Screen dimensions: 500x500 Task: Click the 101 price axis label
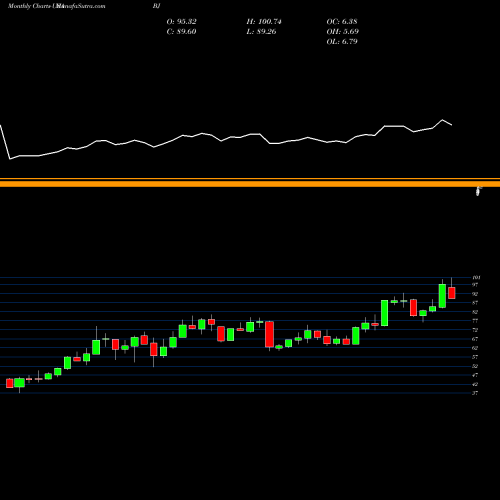coord(476,278)
